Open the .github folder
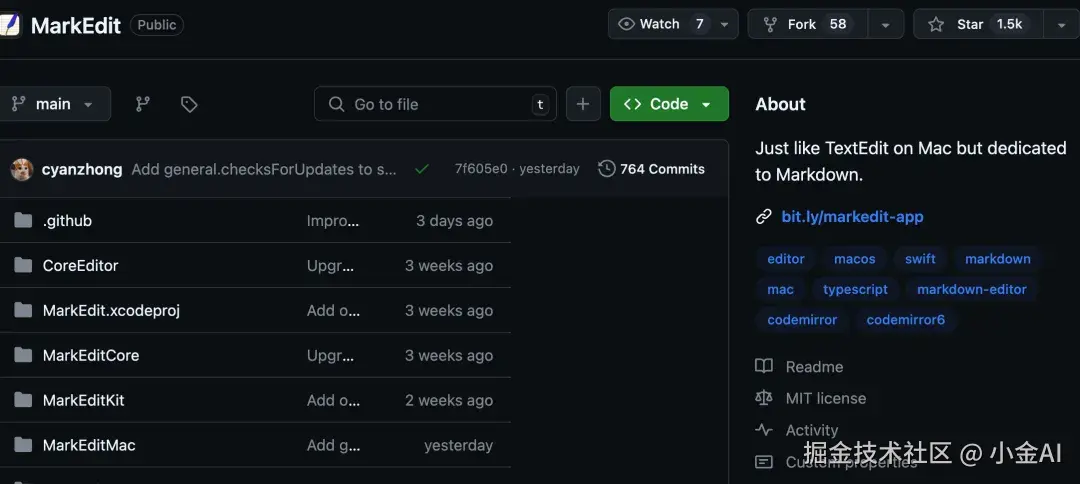1080x484 pixels. (x=67, y=221)
